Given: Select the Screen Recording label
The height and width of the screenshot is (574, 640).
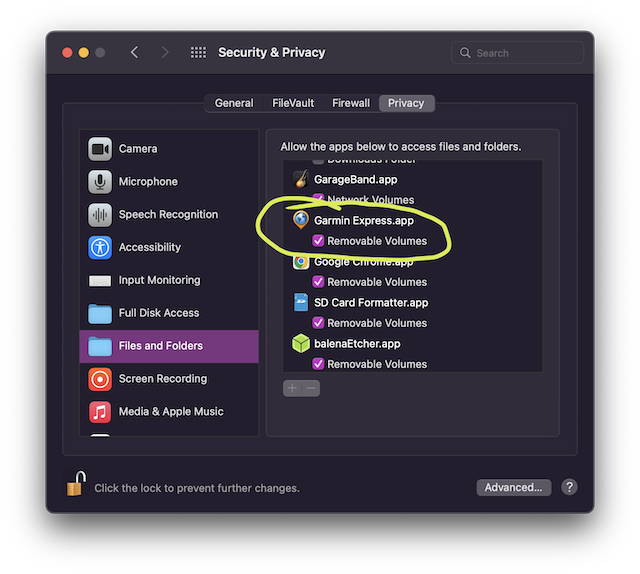Looking at the screenshot, I should click(x=163, y=379).
